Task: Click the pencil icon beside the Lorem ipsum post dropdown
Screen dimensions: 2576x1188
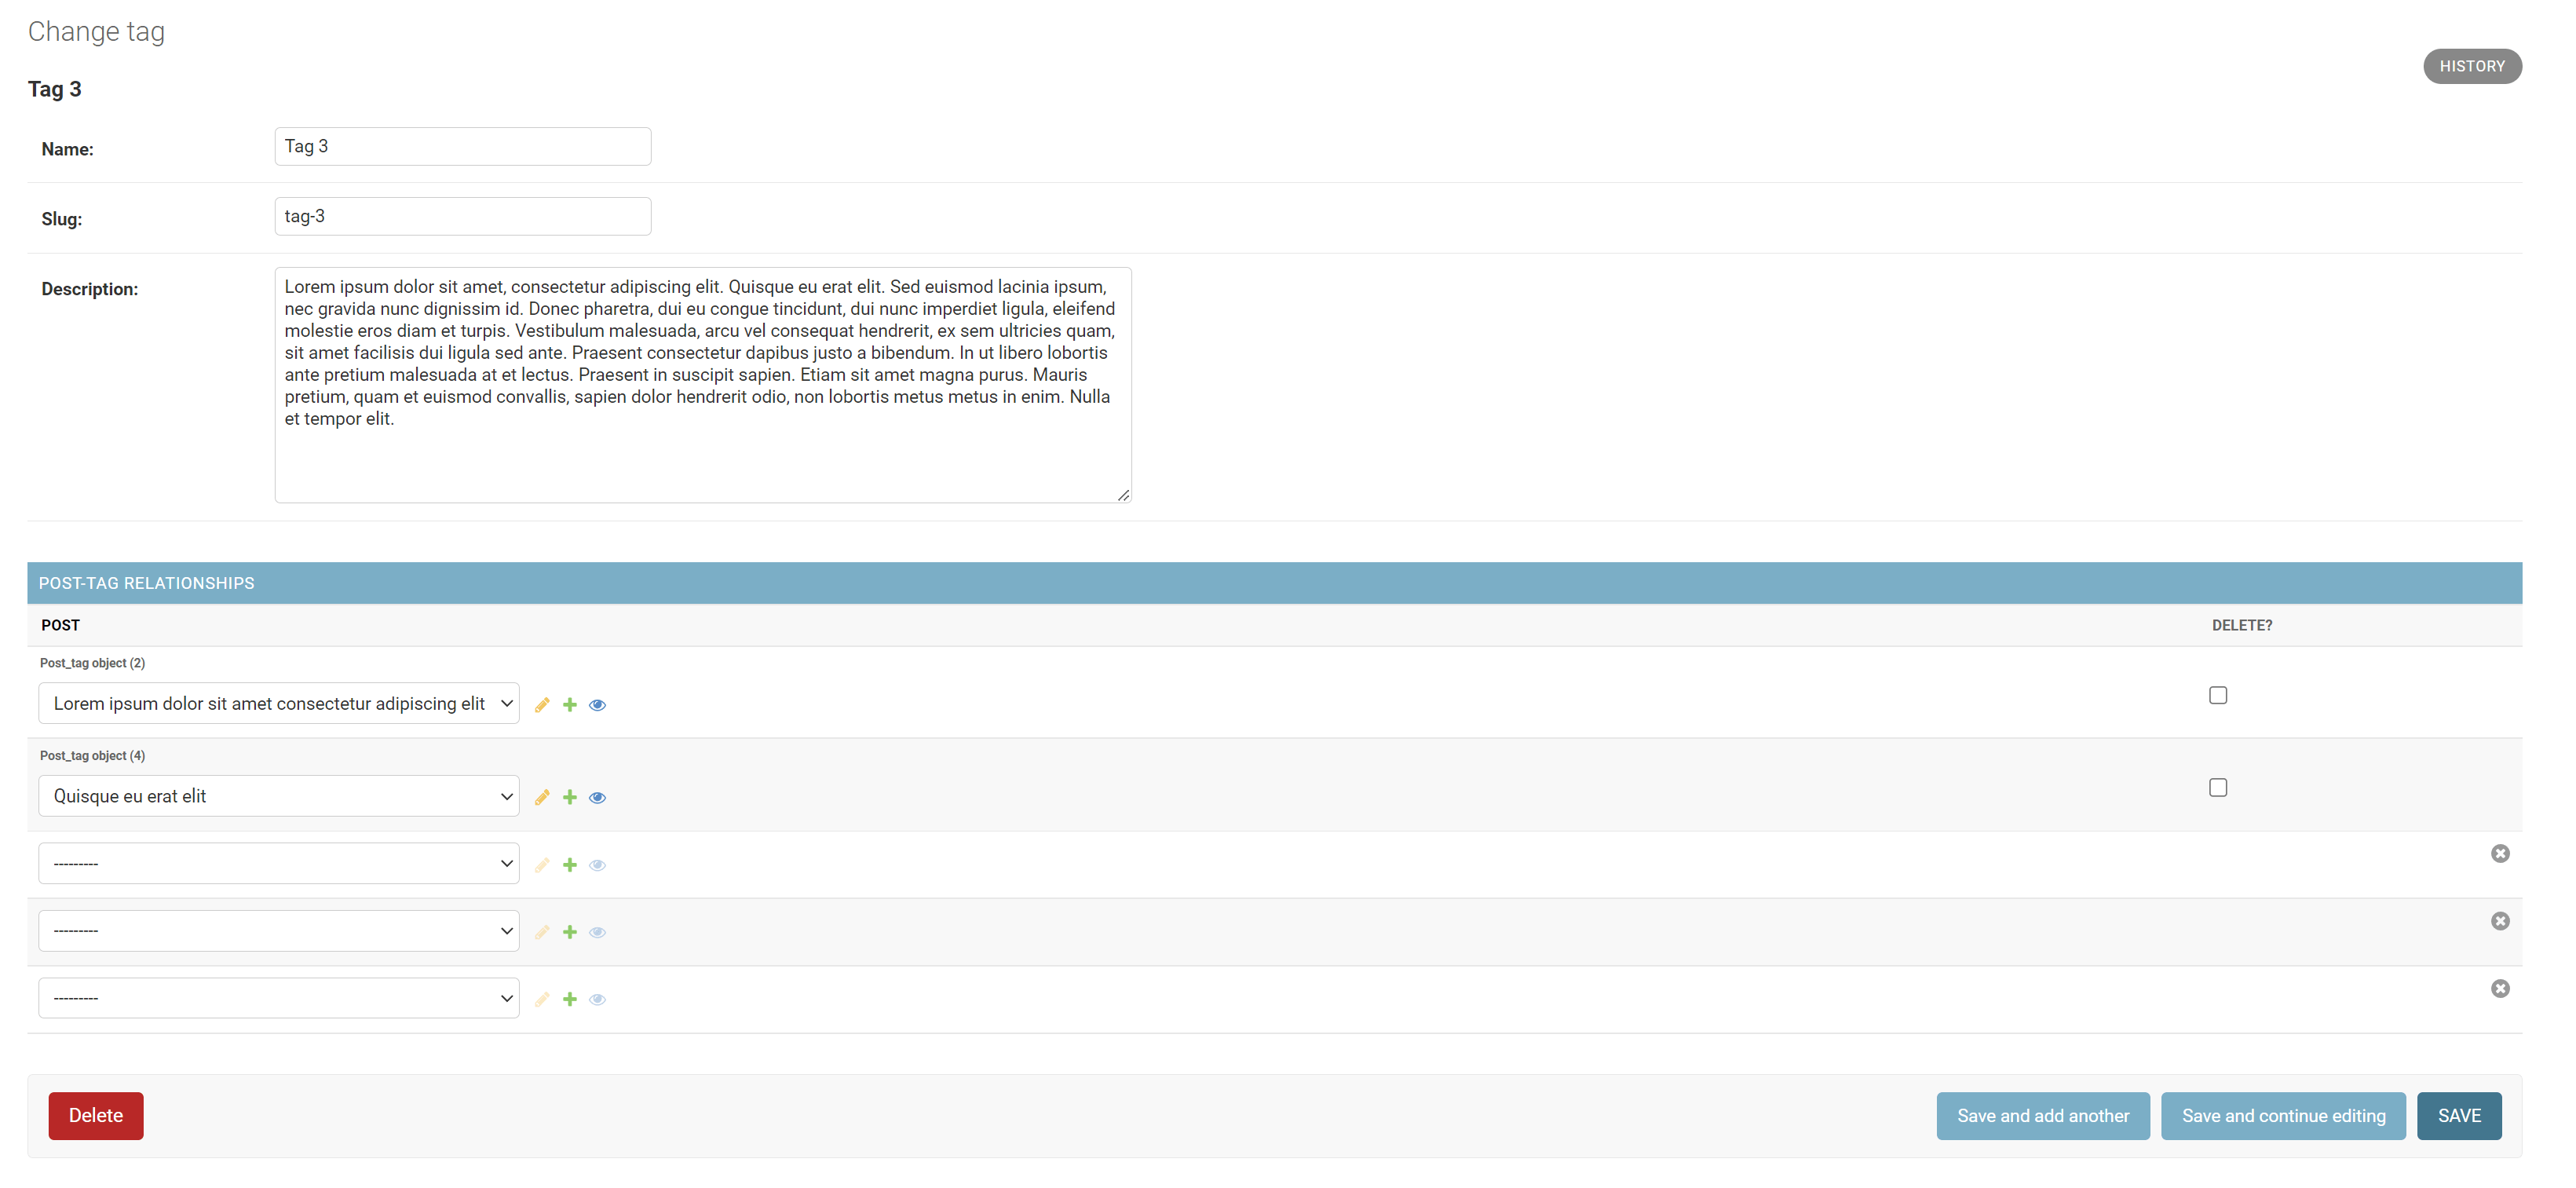Action: 542,705
